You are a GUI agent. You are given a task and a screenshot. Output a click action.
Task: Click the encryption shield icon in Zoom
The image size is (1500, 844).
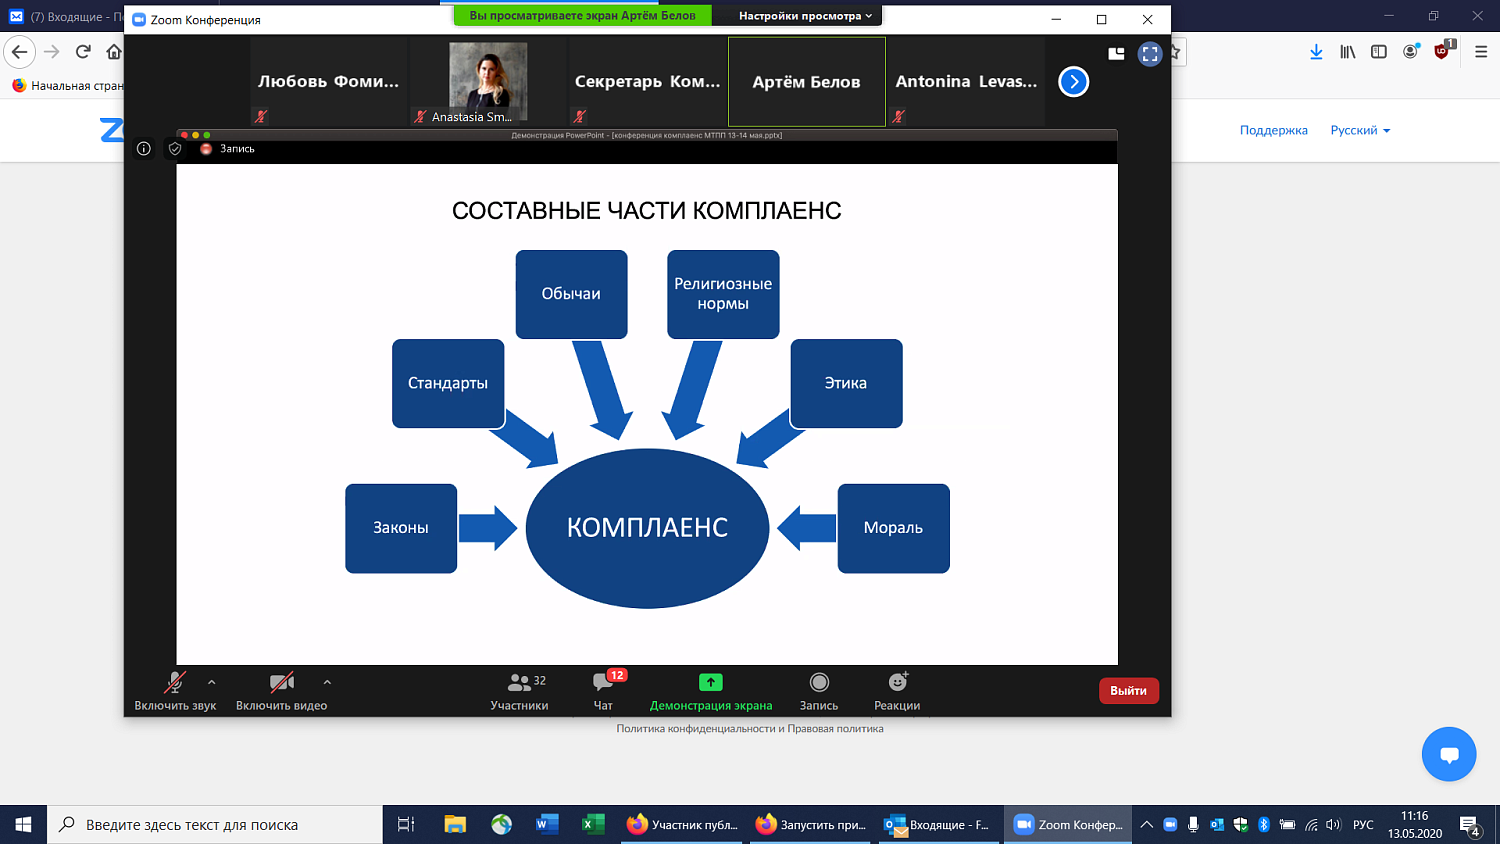[175, 149]
